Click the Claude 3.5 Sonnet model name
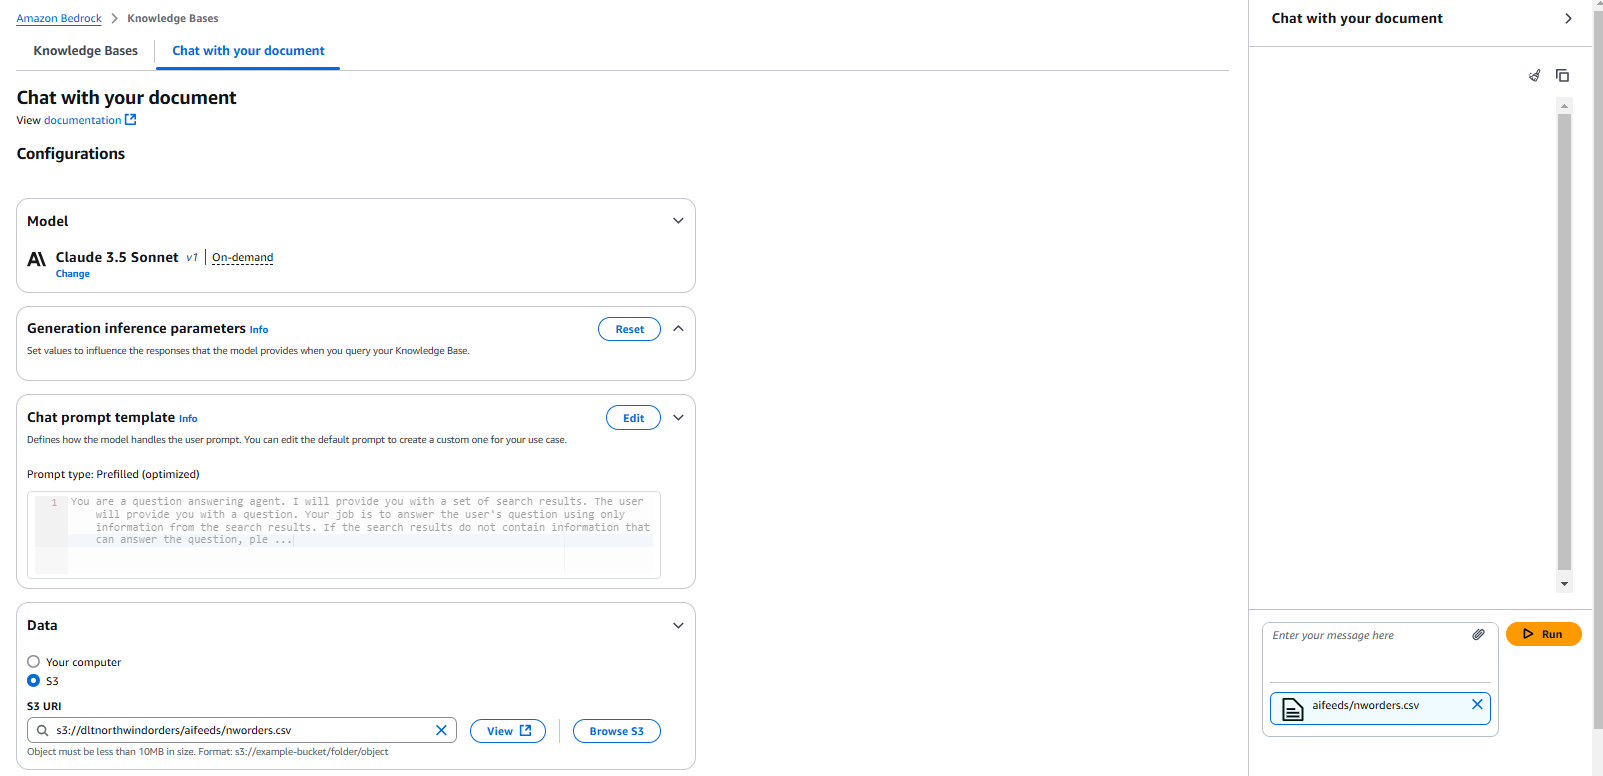Screen dimensions: 1603x776 click(x=117, y=257)
